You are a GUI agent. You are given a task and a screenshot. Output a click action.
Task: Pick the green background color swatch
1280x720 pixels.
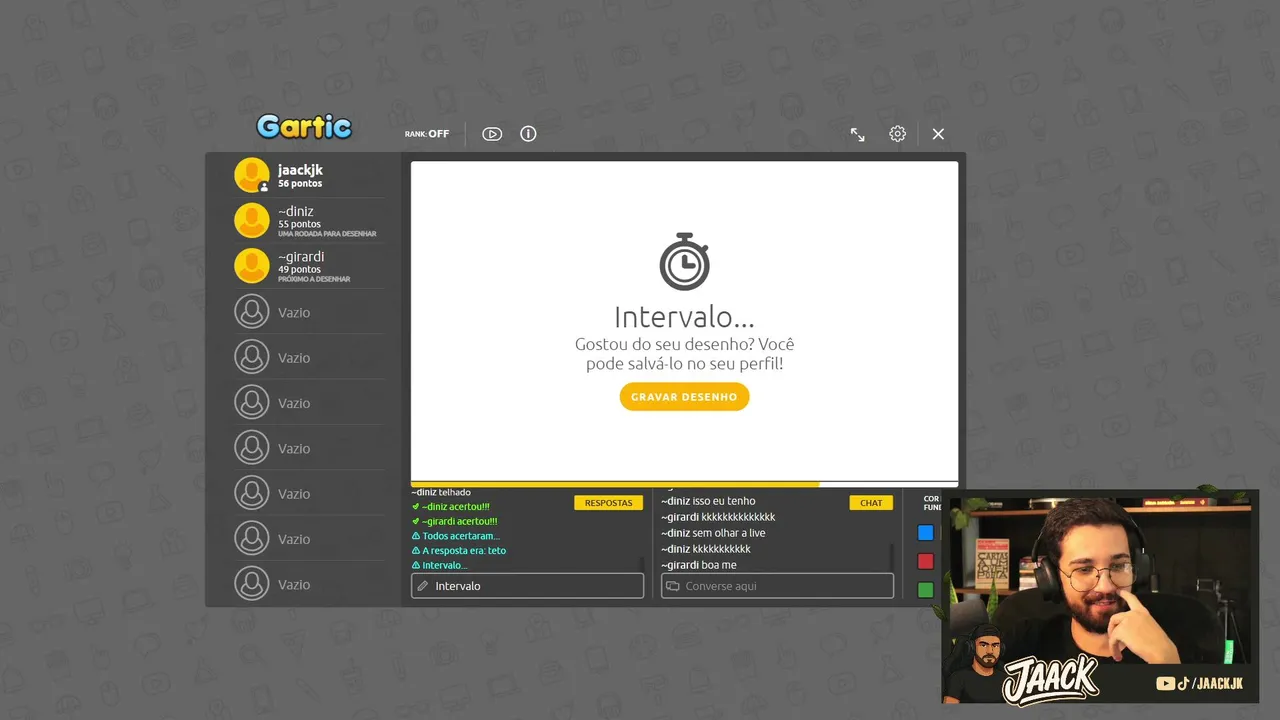pyautogui.click(x=926, y=590)
